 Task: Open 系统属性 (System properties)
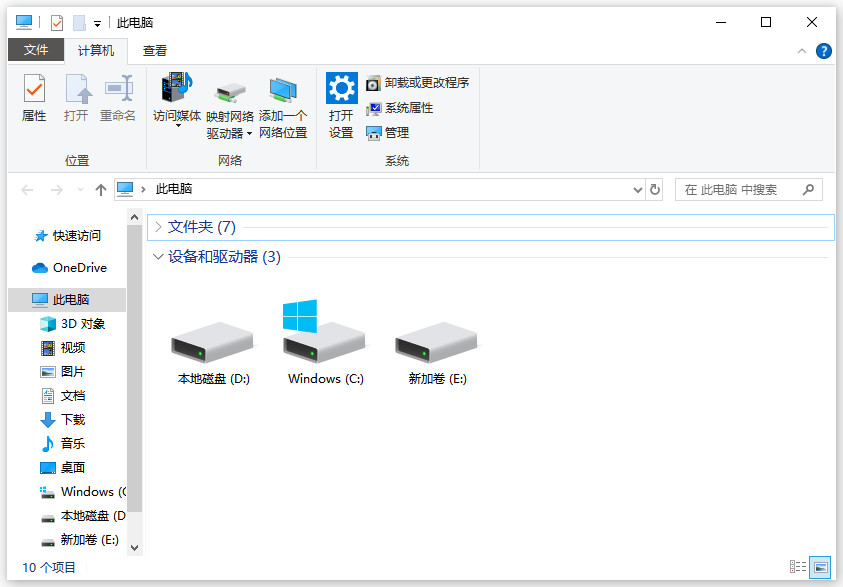click(399, 108)
